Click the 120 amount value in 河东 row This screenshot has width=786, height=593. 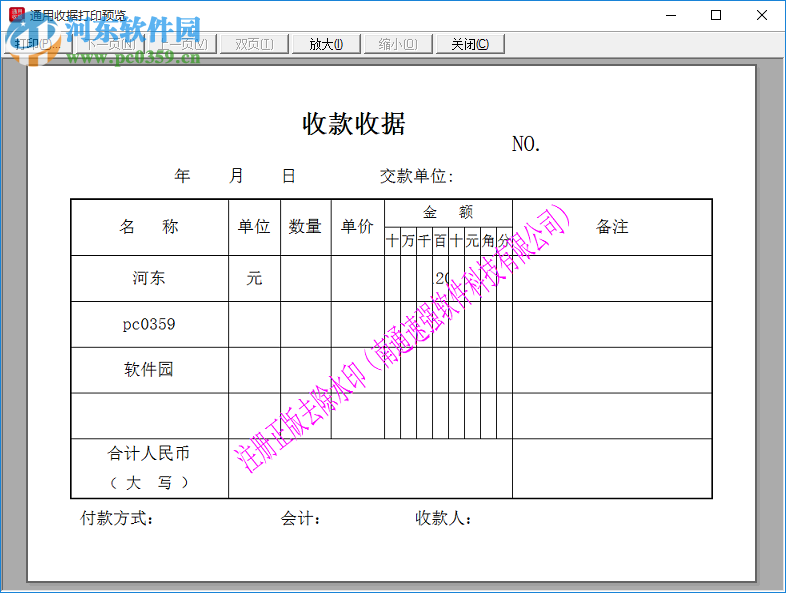point(442,279)
